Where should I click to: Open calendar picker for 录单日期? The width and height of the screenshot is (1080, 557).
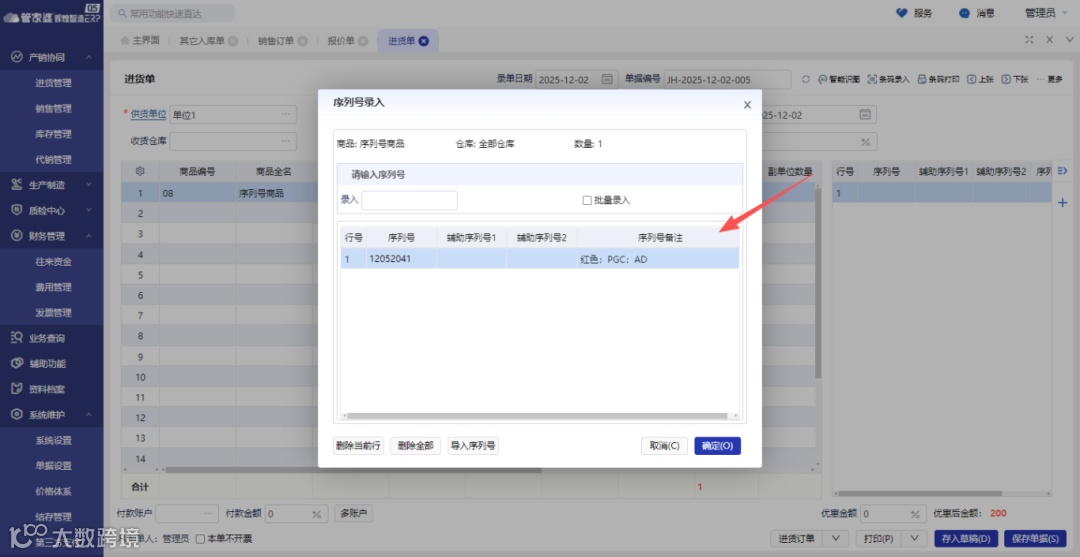[x=606, y=79]
